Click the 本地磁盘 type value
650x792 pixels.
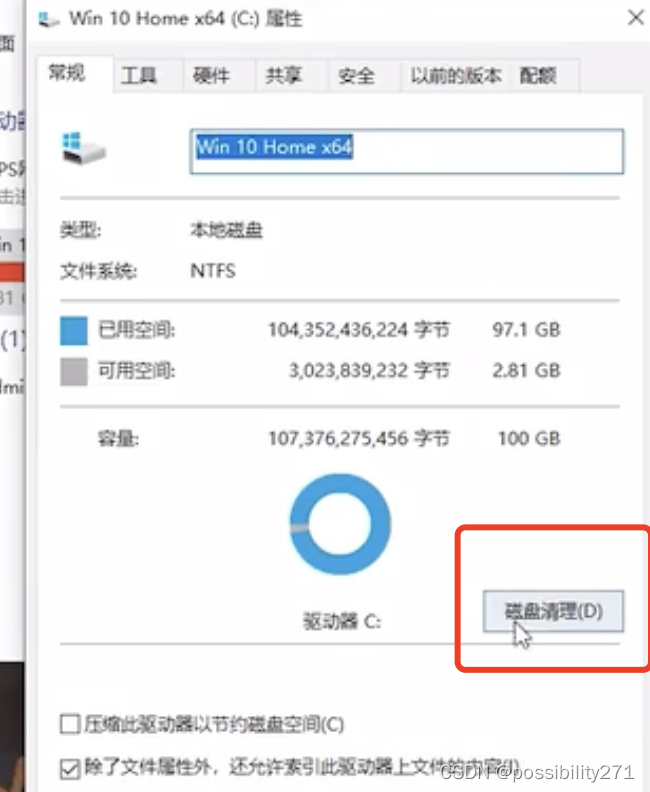[226, 230]
